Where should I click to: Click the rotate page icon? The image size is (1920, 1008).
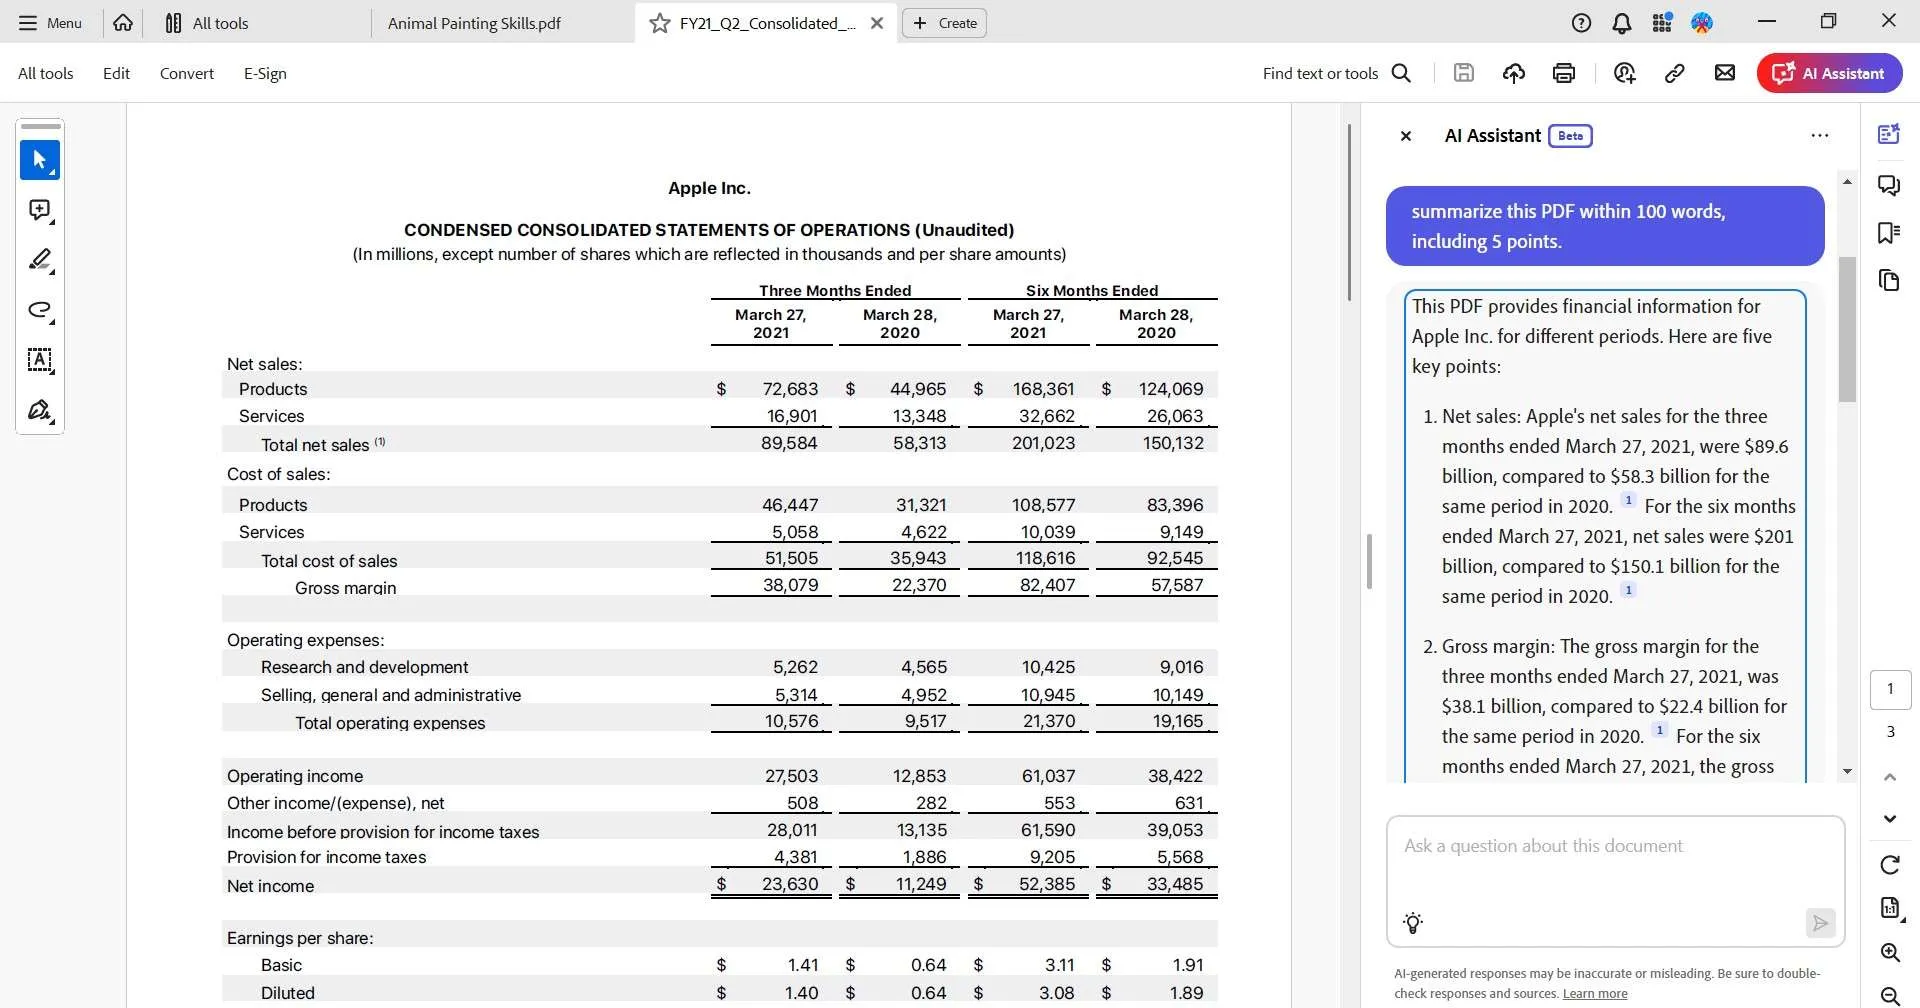click(x=1890, y=865)
